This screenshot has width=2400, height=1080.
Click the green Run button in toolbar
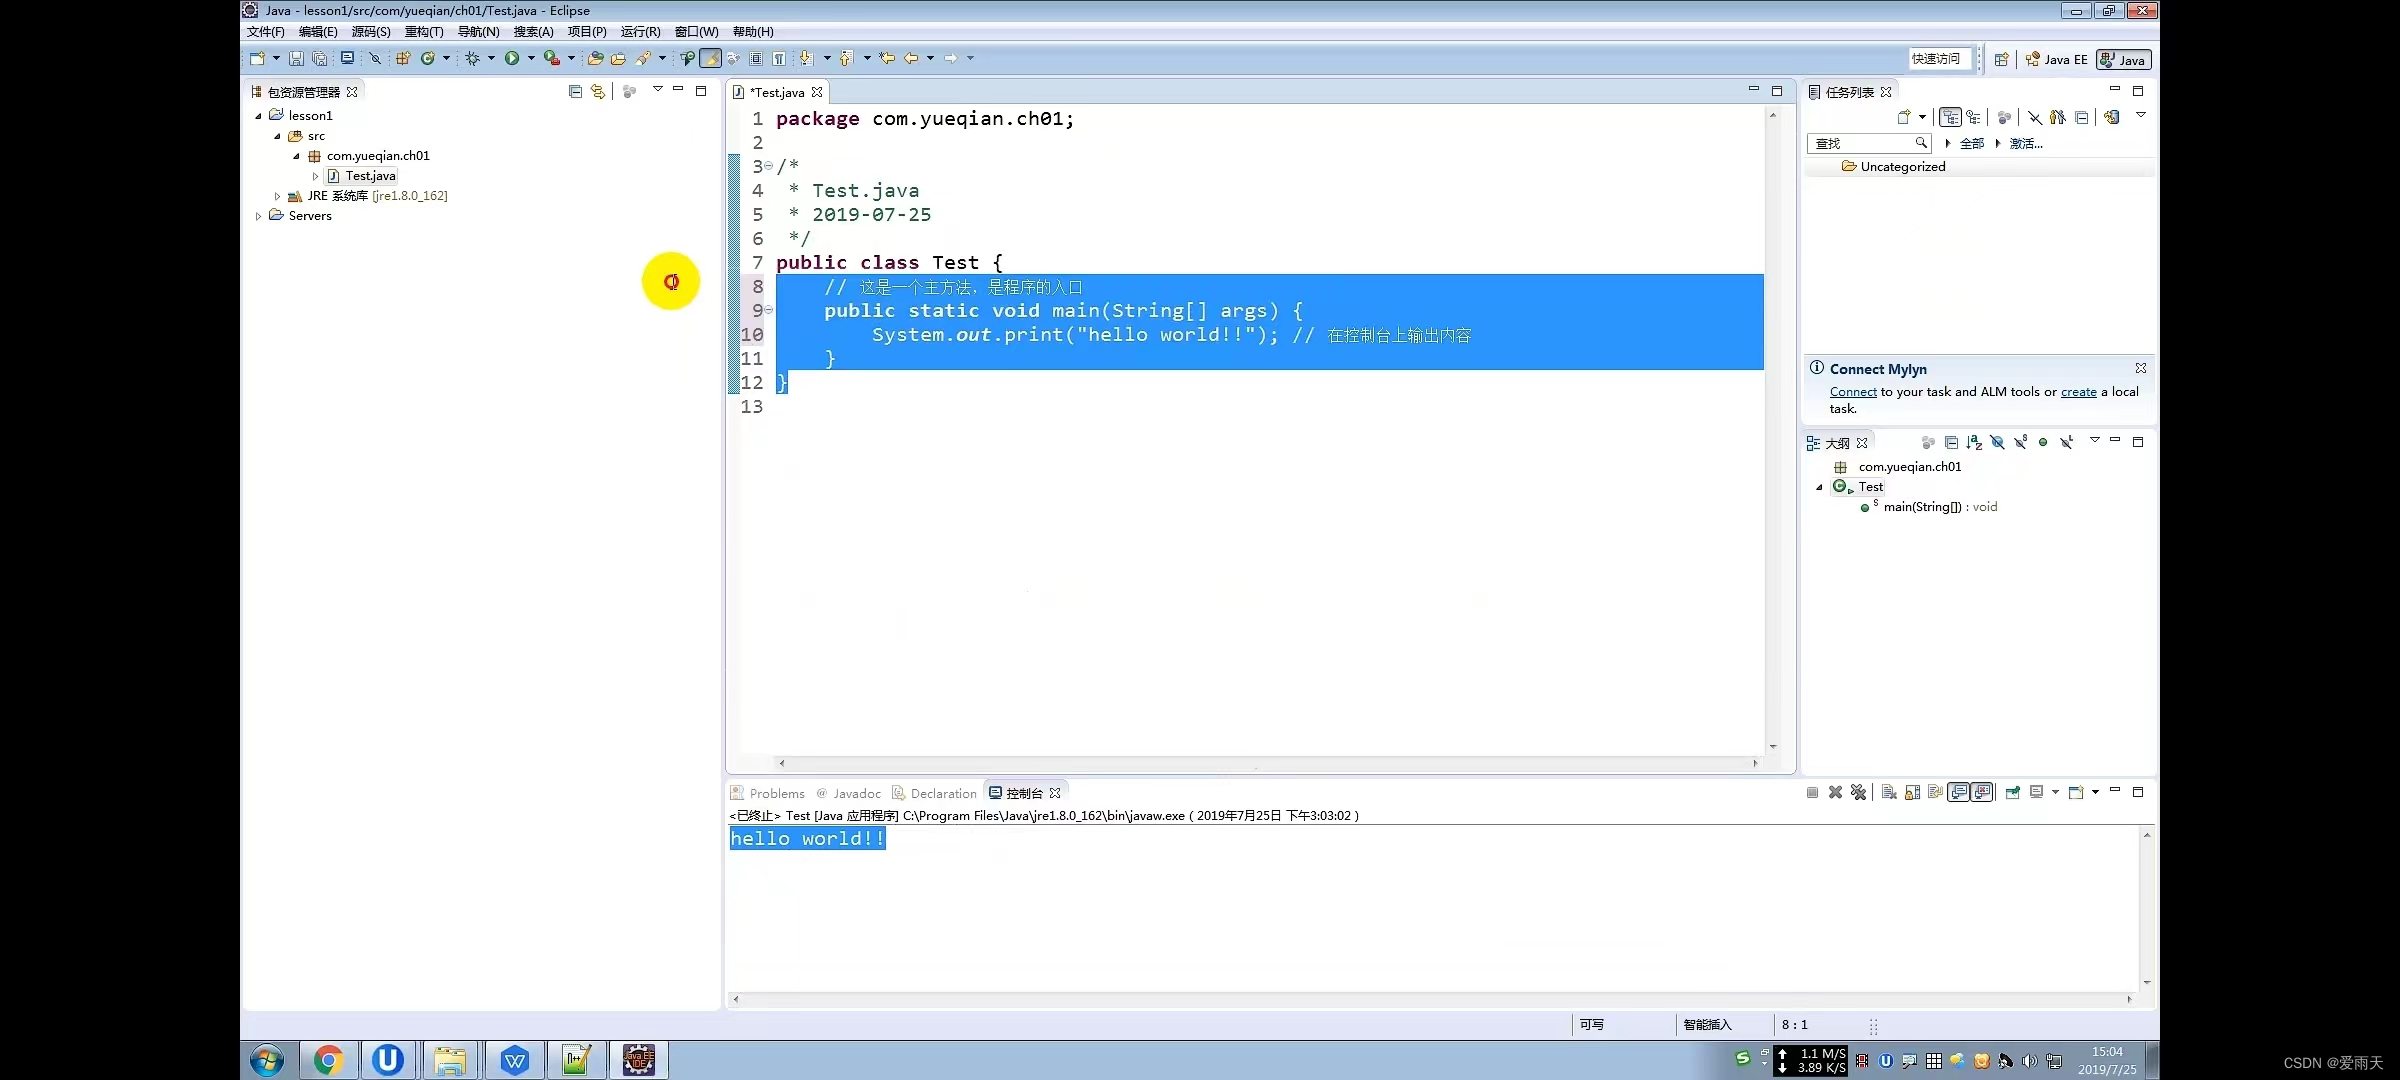pyautogui.click(x=512, y=59)
